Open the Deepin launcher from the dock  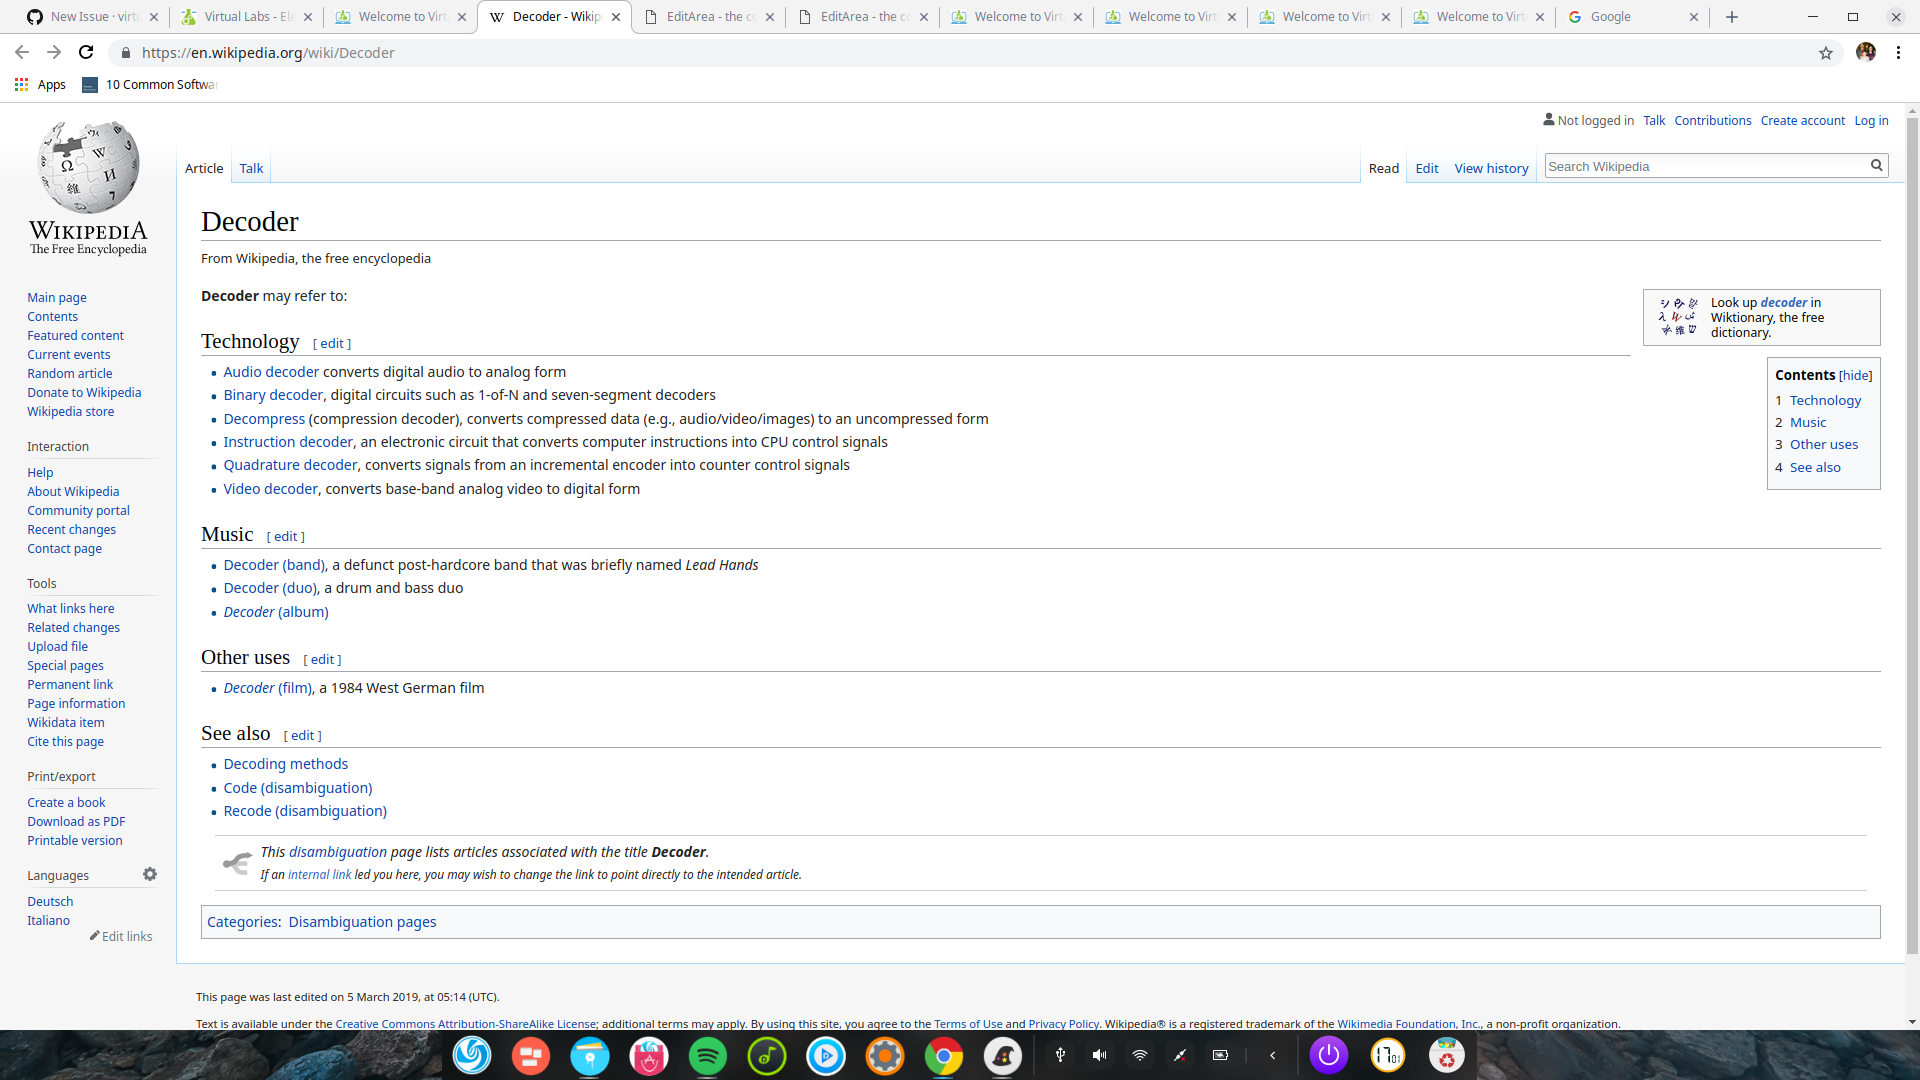click(471, 1055)
